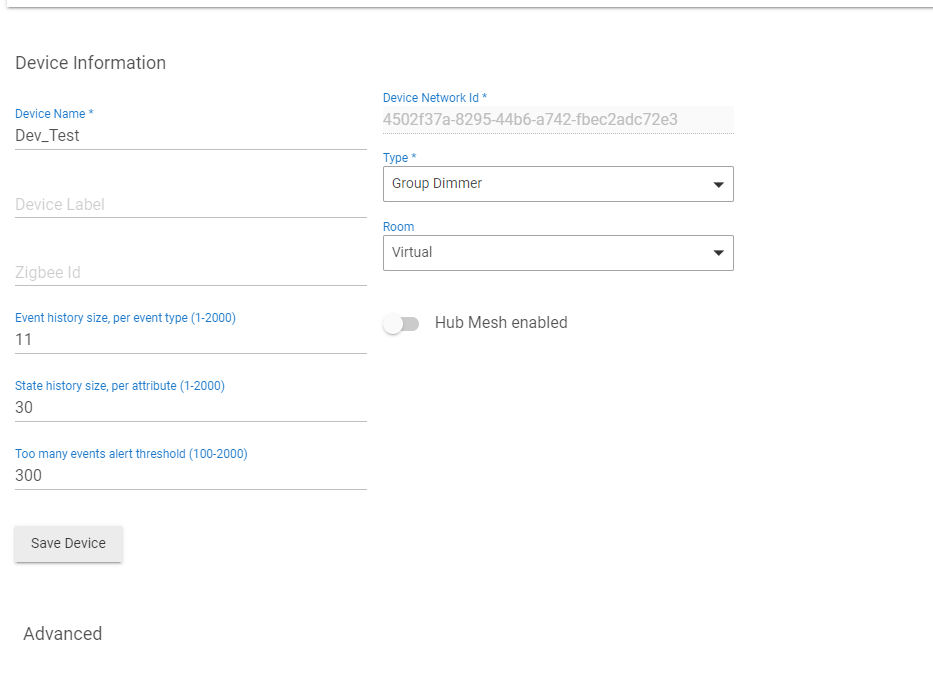933x675 pixels.
Task: Click the Device Information heading
Action: (90, 63)
